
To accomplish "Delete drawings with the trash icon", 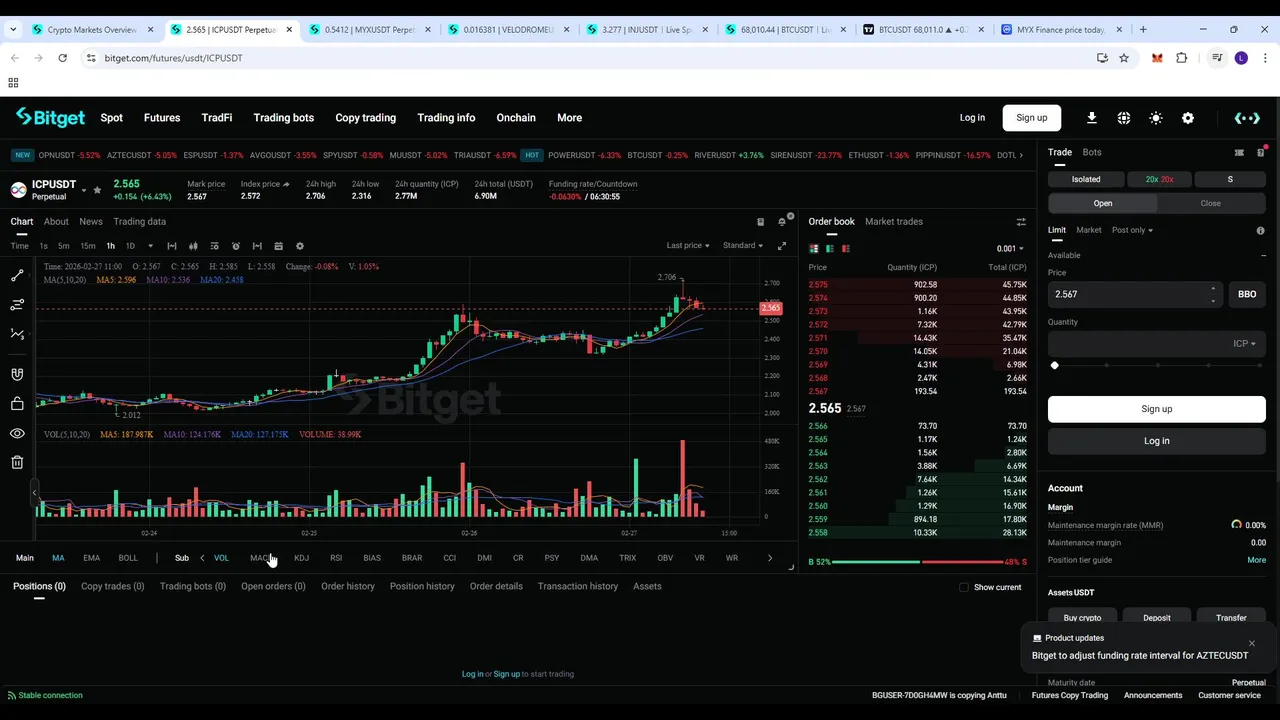I will (x=17, y=462).
